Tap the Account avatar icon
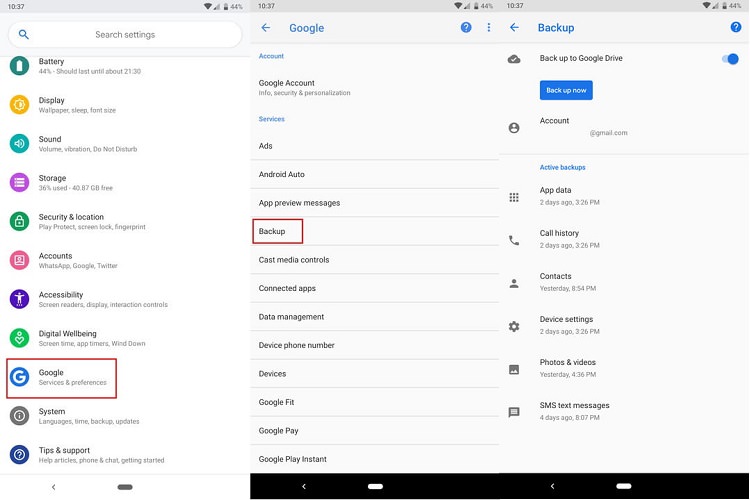The width and height of the screenshot is (750, 500). 514,128
